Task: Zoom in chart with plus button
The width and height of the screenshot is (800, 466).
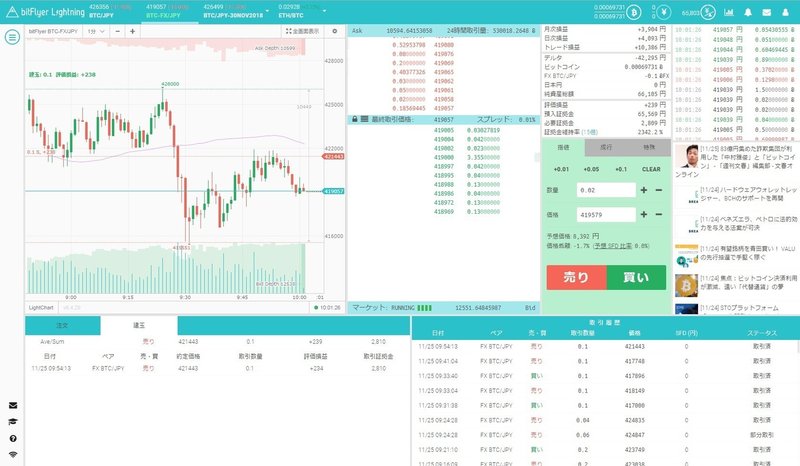Action: (x=133, y=31)
